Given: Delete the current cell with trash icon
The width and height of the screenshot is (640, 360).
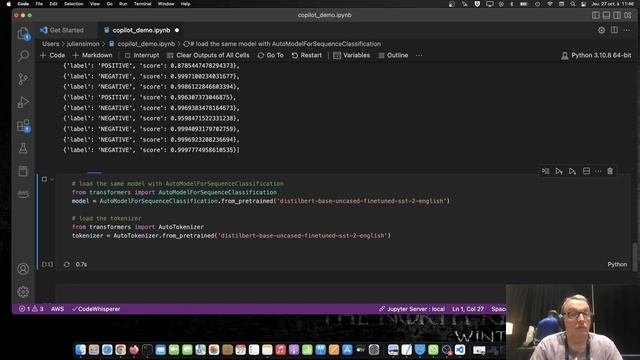Looking at the screenshot, I should pos(610,171).
